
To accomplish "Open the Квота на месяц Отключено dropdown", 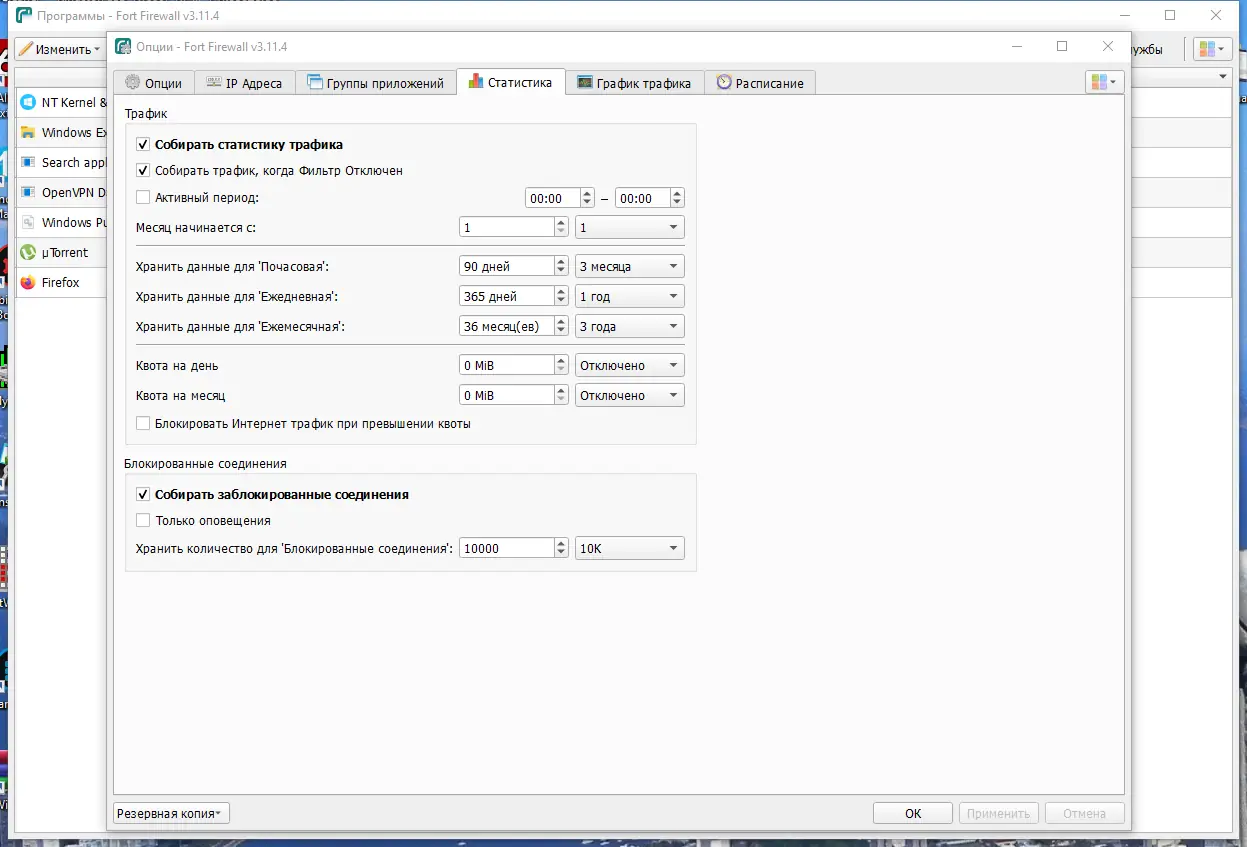I will click(x=630, y=396).
